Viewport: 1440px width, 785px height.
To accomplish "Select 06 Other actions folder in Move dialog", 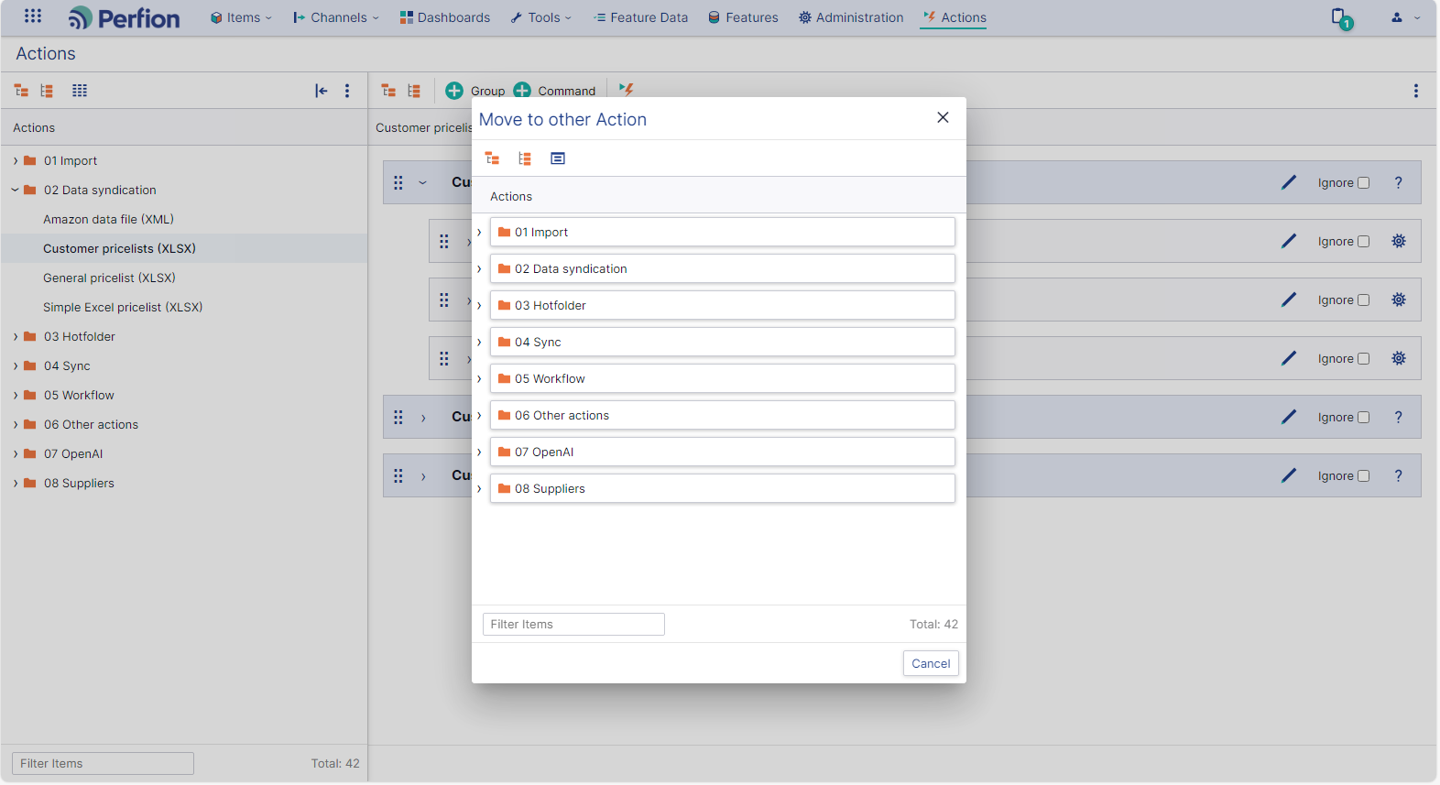I will point(722,415).
